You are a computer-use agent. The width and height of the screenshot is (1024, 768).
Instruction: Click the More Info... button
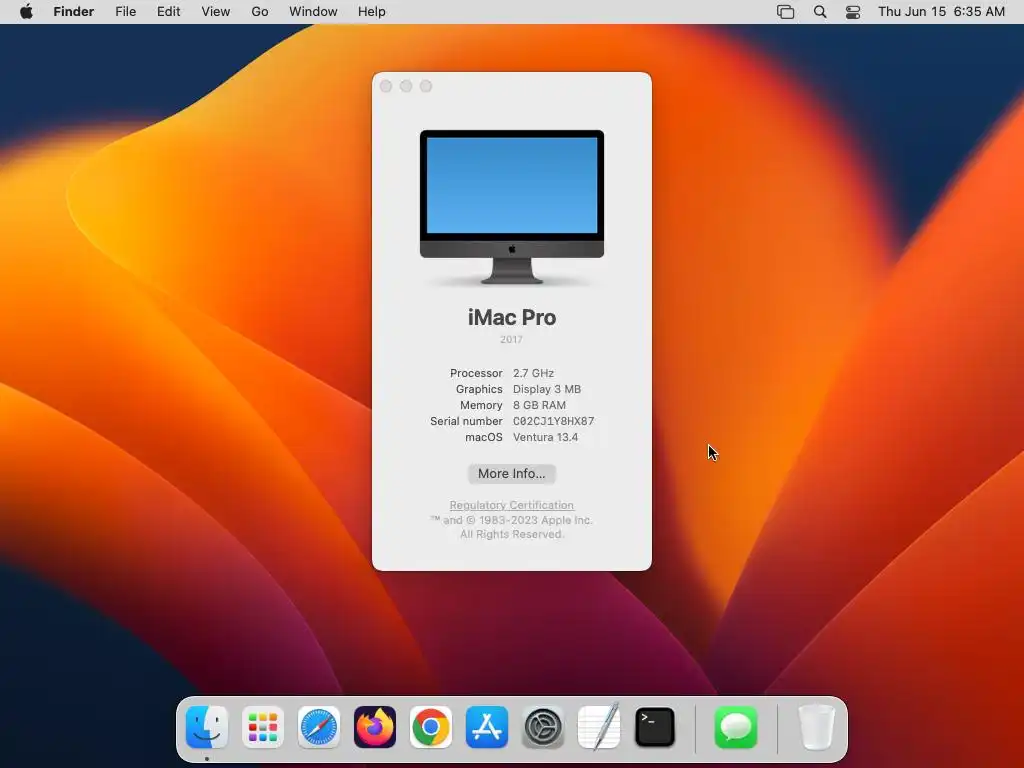click(x=511, y=473)
